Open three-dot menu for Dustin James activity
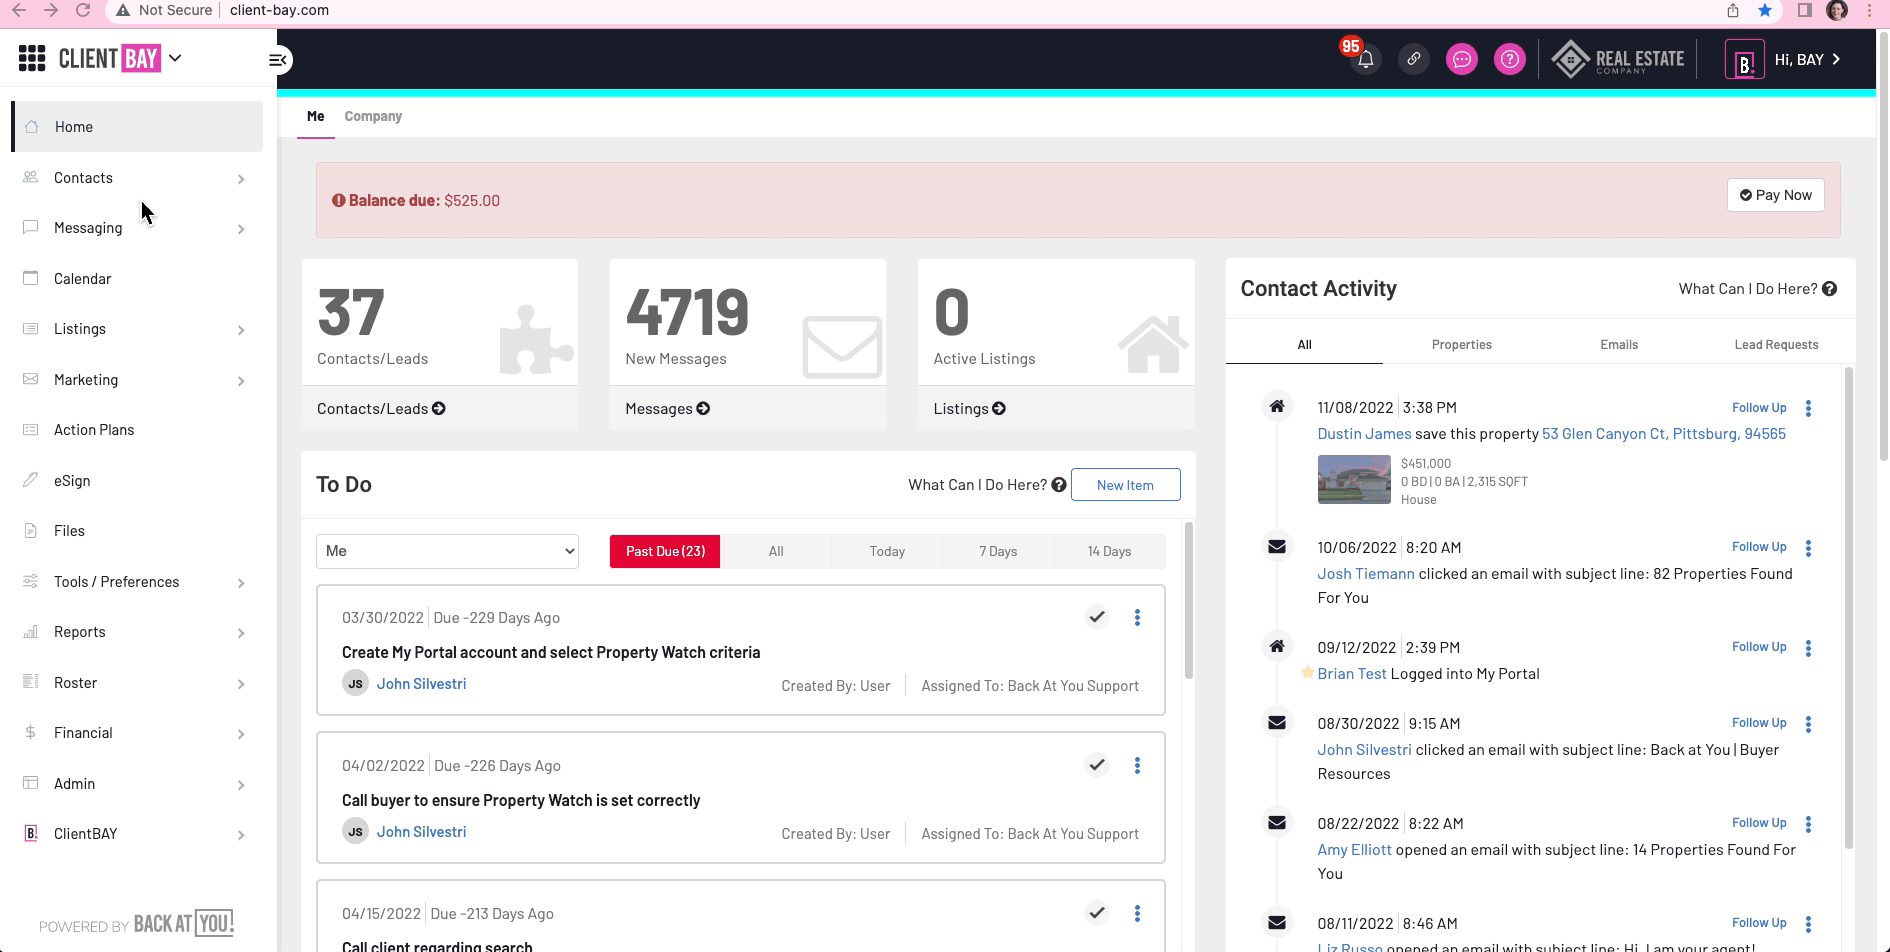 click(x=1808, y=408)
